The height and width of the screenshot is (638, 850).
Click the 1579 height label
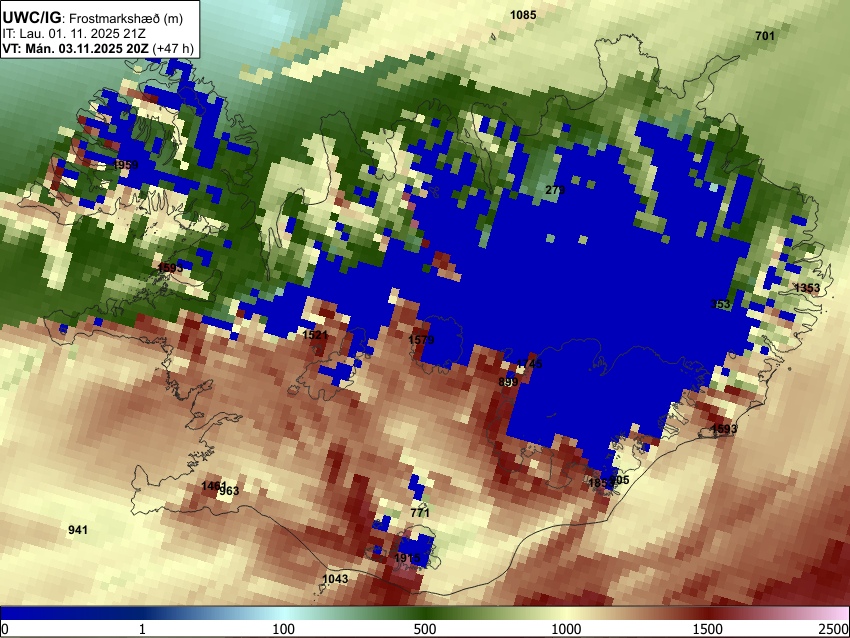pos(421,340)
